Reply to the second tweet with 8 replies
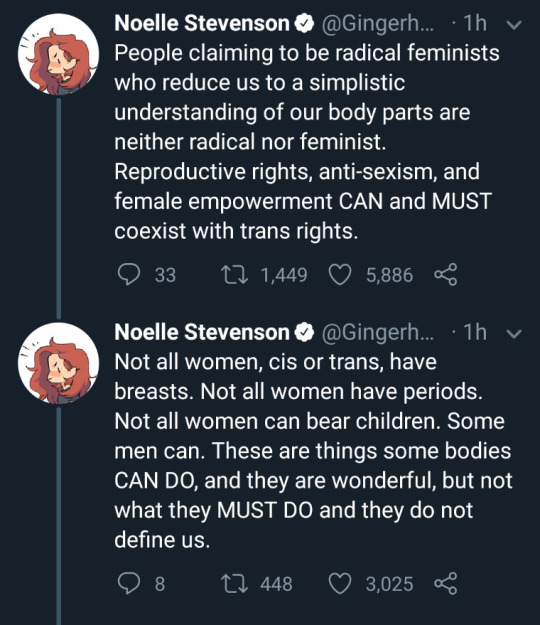The height and width of the screenshot is (625, 540). (x=129, y=583)
